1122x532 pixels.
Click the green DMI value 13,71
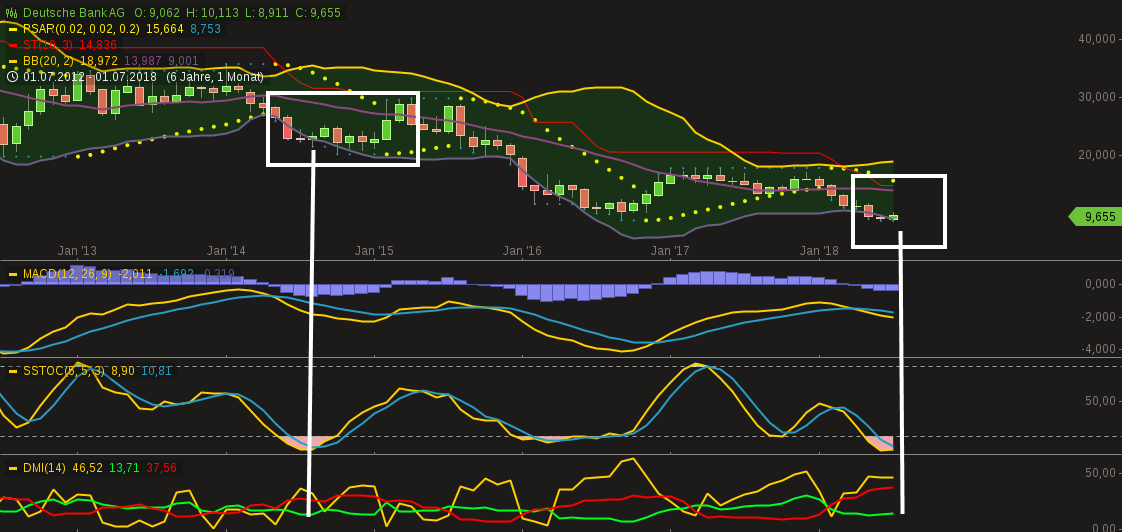(124, 468)
